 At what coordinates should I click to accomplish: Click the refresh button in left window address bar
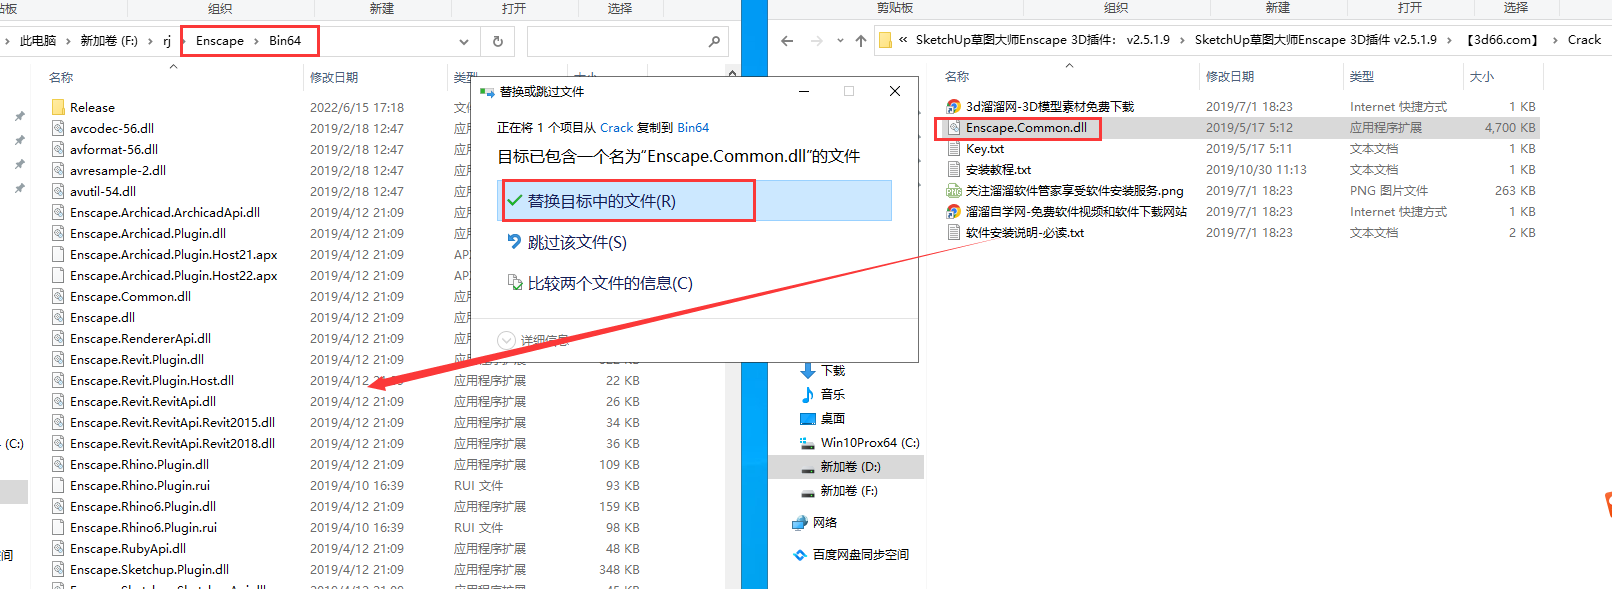(x=497, y=41)
